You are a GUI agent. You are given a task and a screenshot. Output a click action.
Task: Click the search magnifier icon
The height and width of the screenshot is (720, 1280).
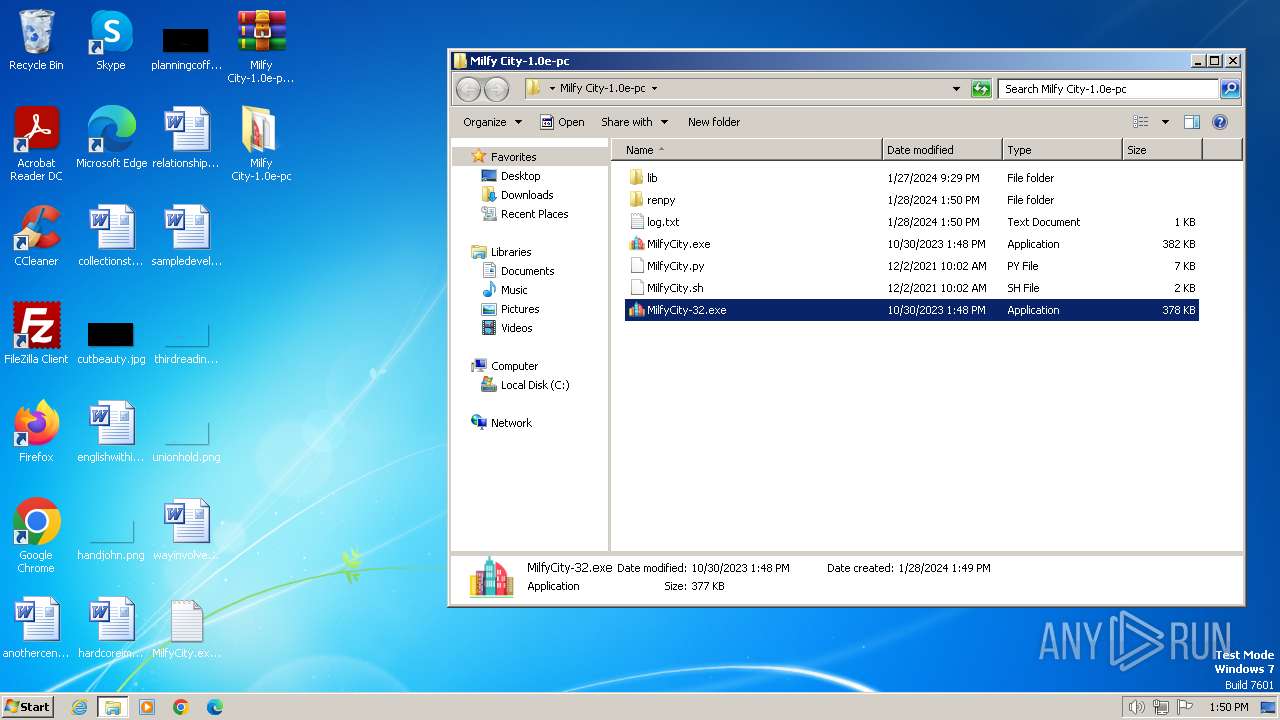coord(1230,89)
